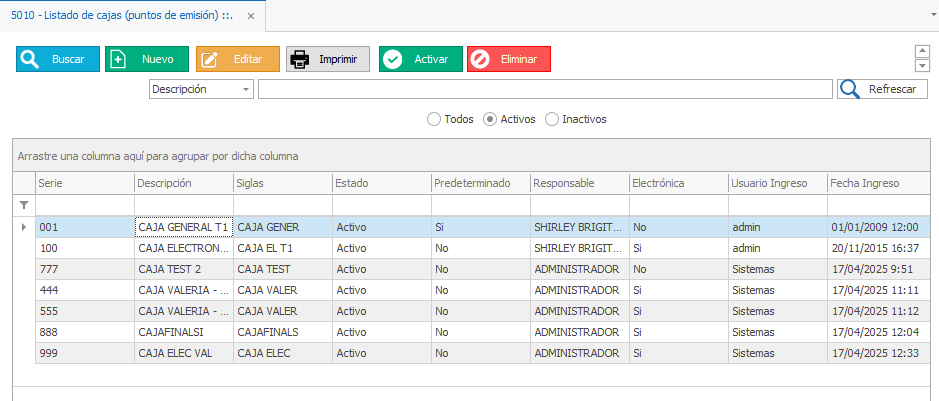The height and width of the screenshot is (401, 939).
Task: Sort by the Serie column header
Action: [84, 183]
